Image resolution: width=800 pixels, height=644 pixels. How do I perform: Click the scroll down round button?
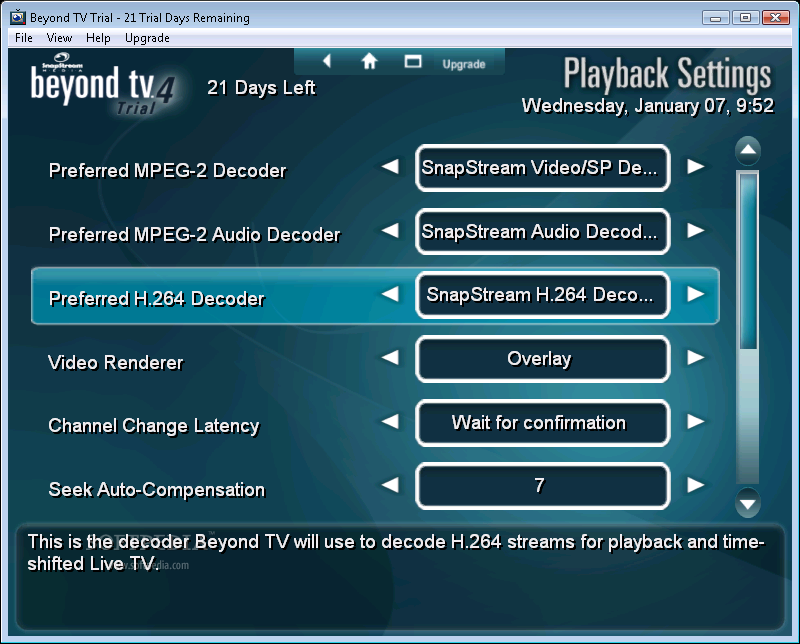748,504
